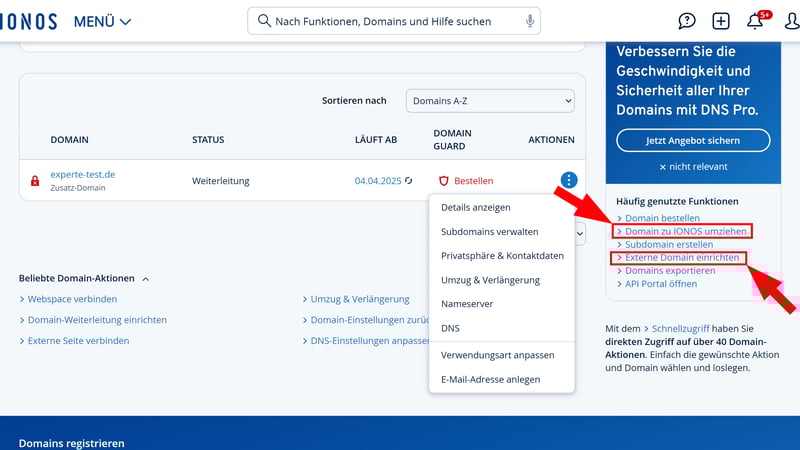
Task: Click the plus add icon in header
Action: 721,21
